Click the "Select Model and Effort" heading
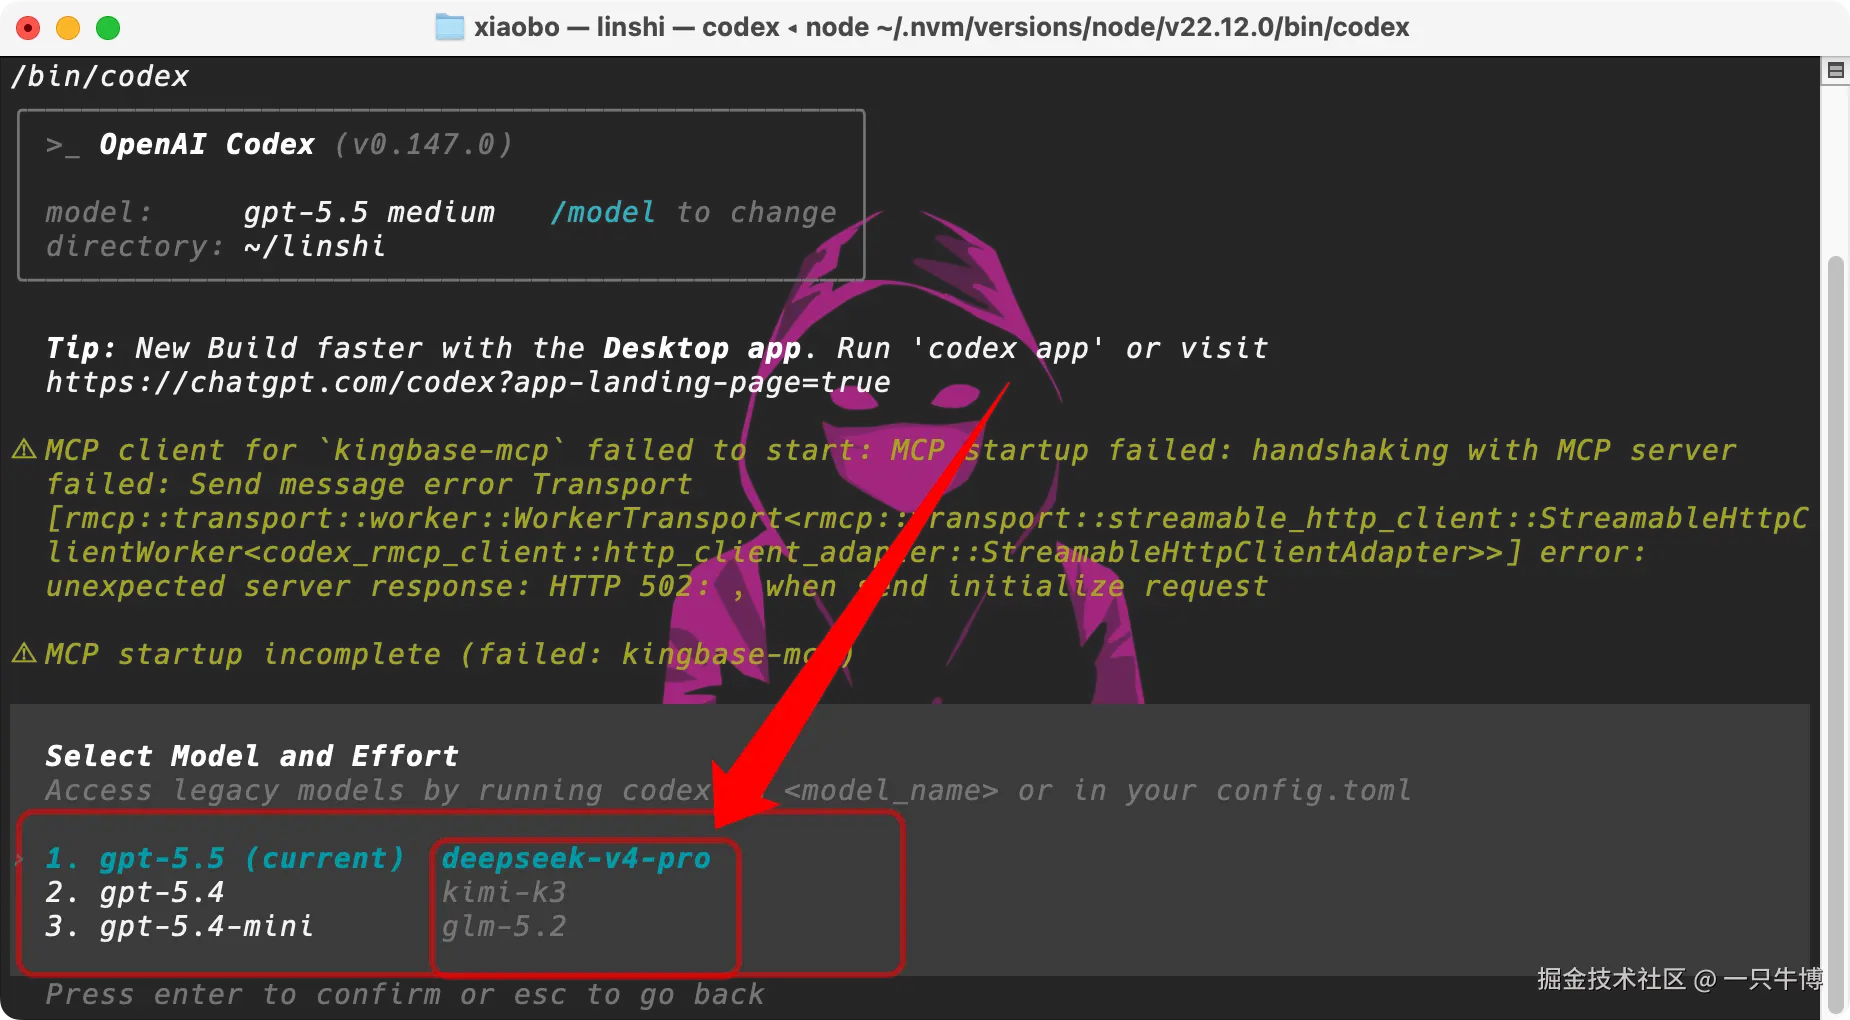This screenshot has width=1850, height=1020. (252, 756)
